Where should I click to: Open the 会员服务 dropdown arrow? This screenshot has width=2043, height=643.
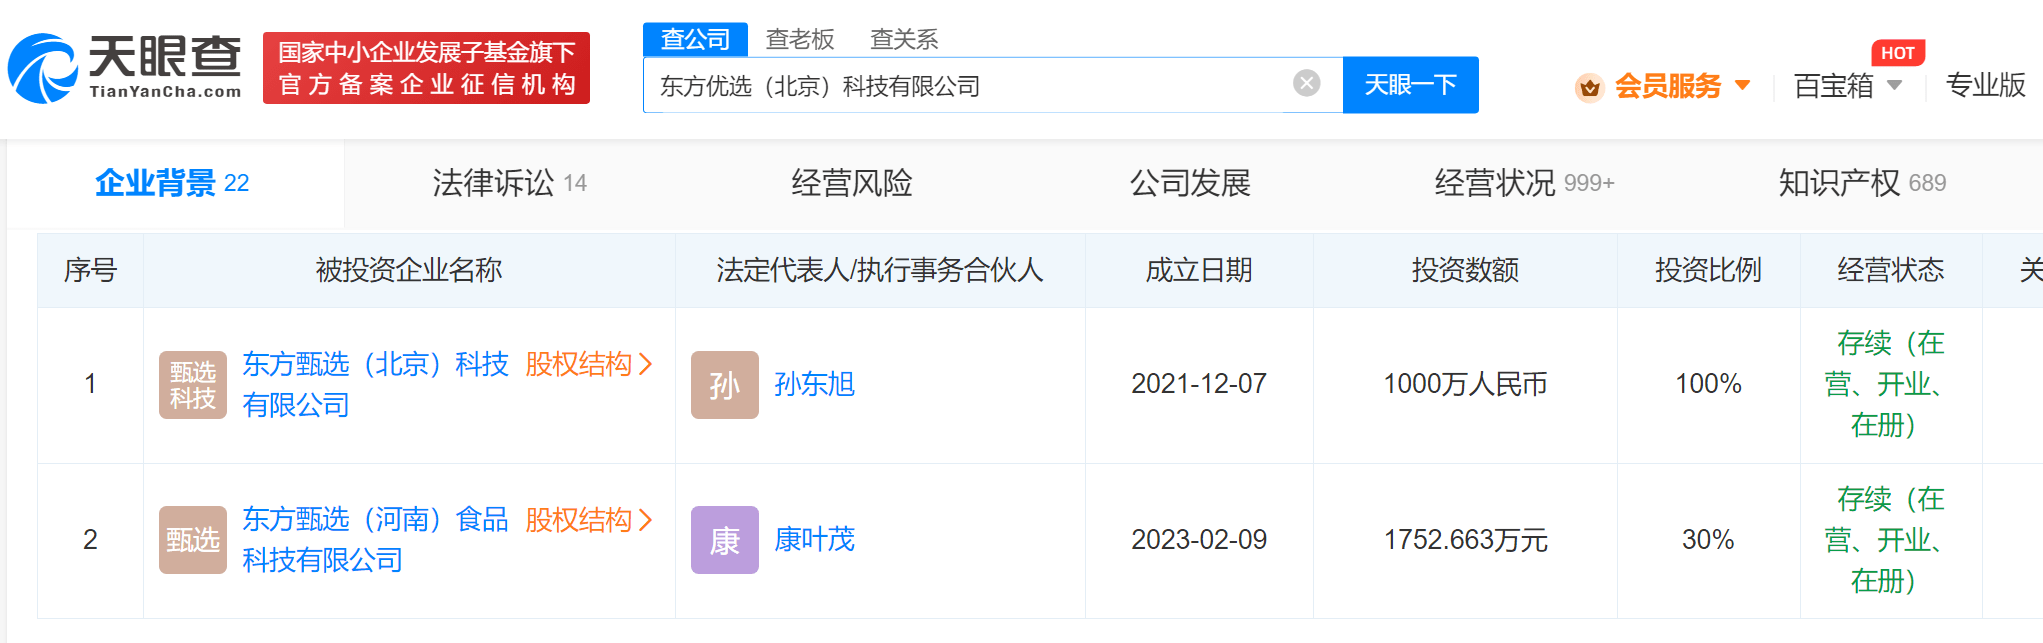1742,85
